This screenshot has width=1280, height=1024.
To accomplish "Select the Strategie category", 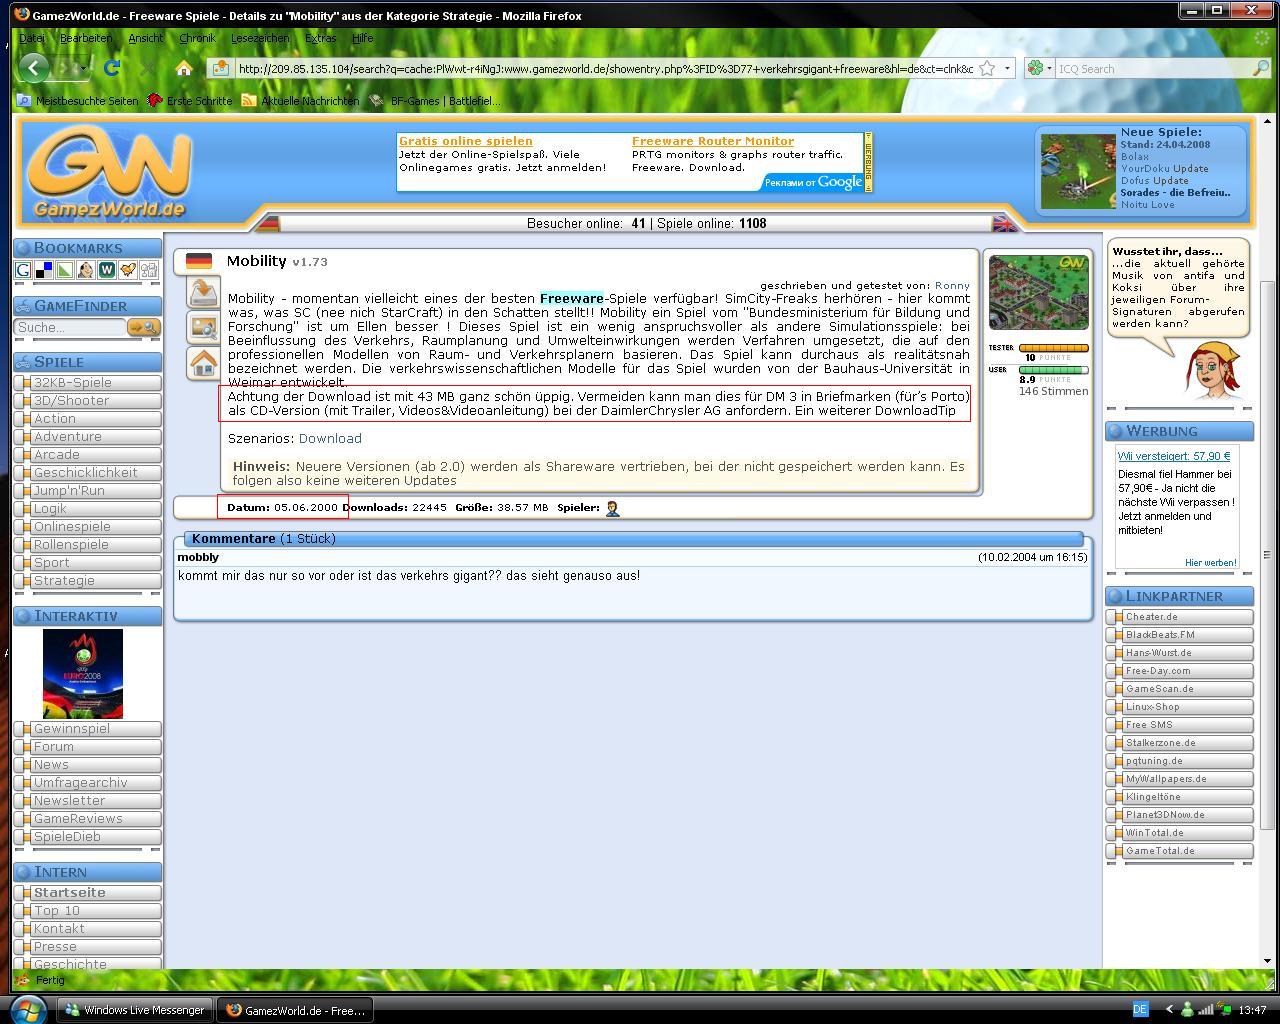I will click(x=89, y=581).
